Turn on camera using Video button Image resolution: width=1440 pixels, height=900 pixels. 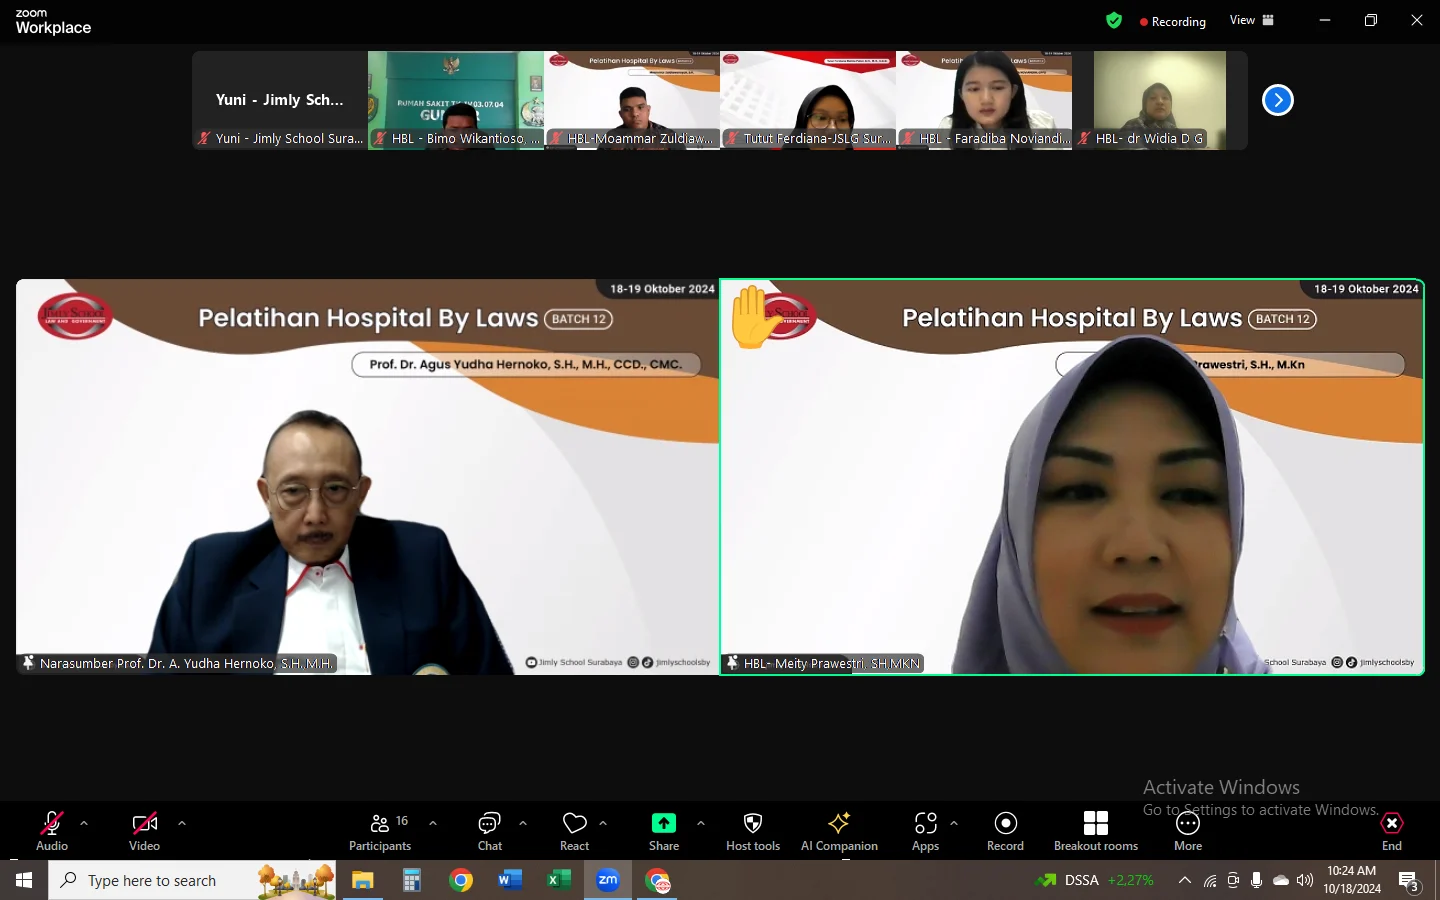click(144, 830)
